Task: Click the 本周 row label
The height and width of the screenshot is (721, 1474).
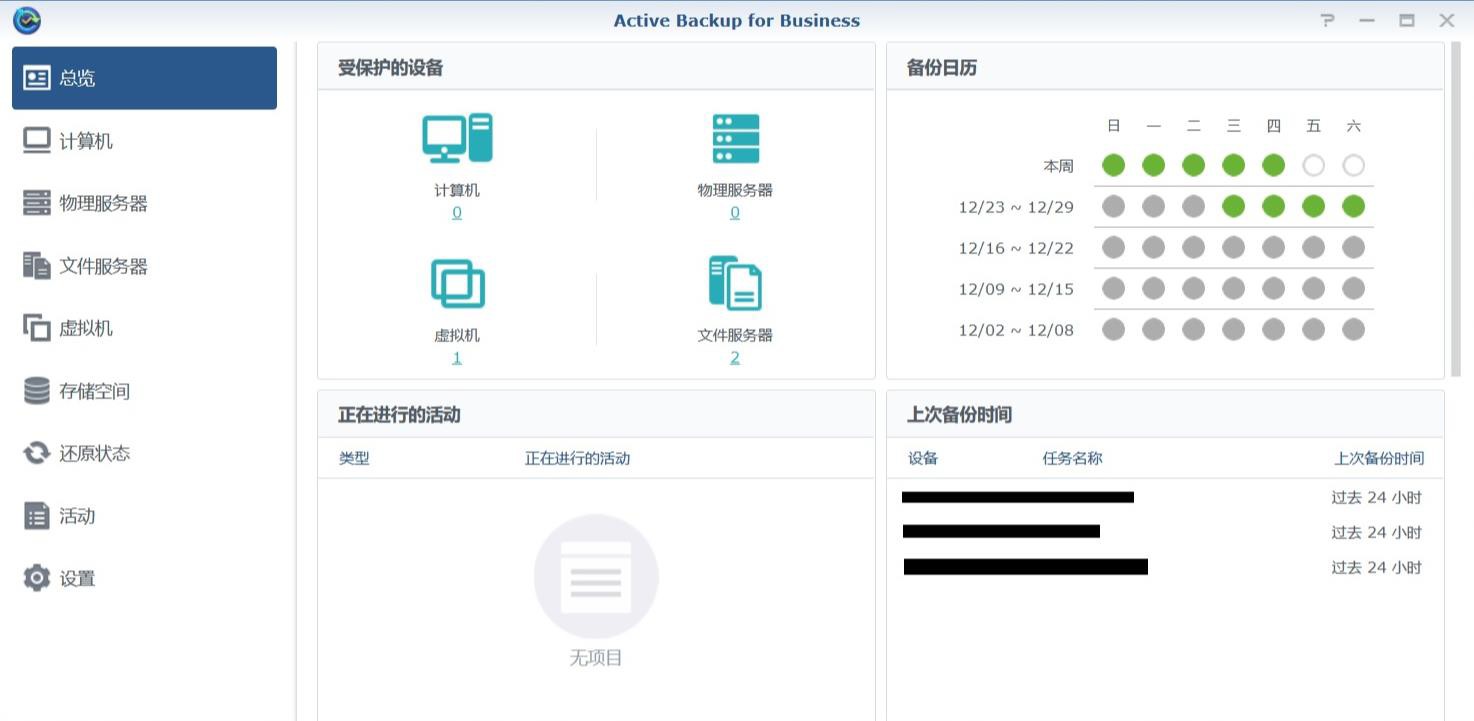Action: [x=1058, y=166]
